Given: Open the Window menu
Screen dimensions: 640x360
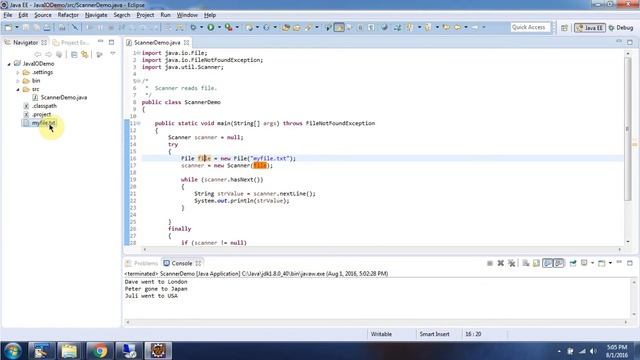Looking at the screenshot, I should click(187, 15).
